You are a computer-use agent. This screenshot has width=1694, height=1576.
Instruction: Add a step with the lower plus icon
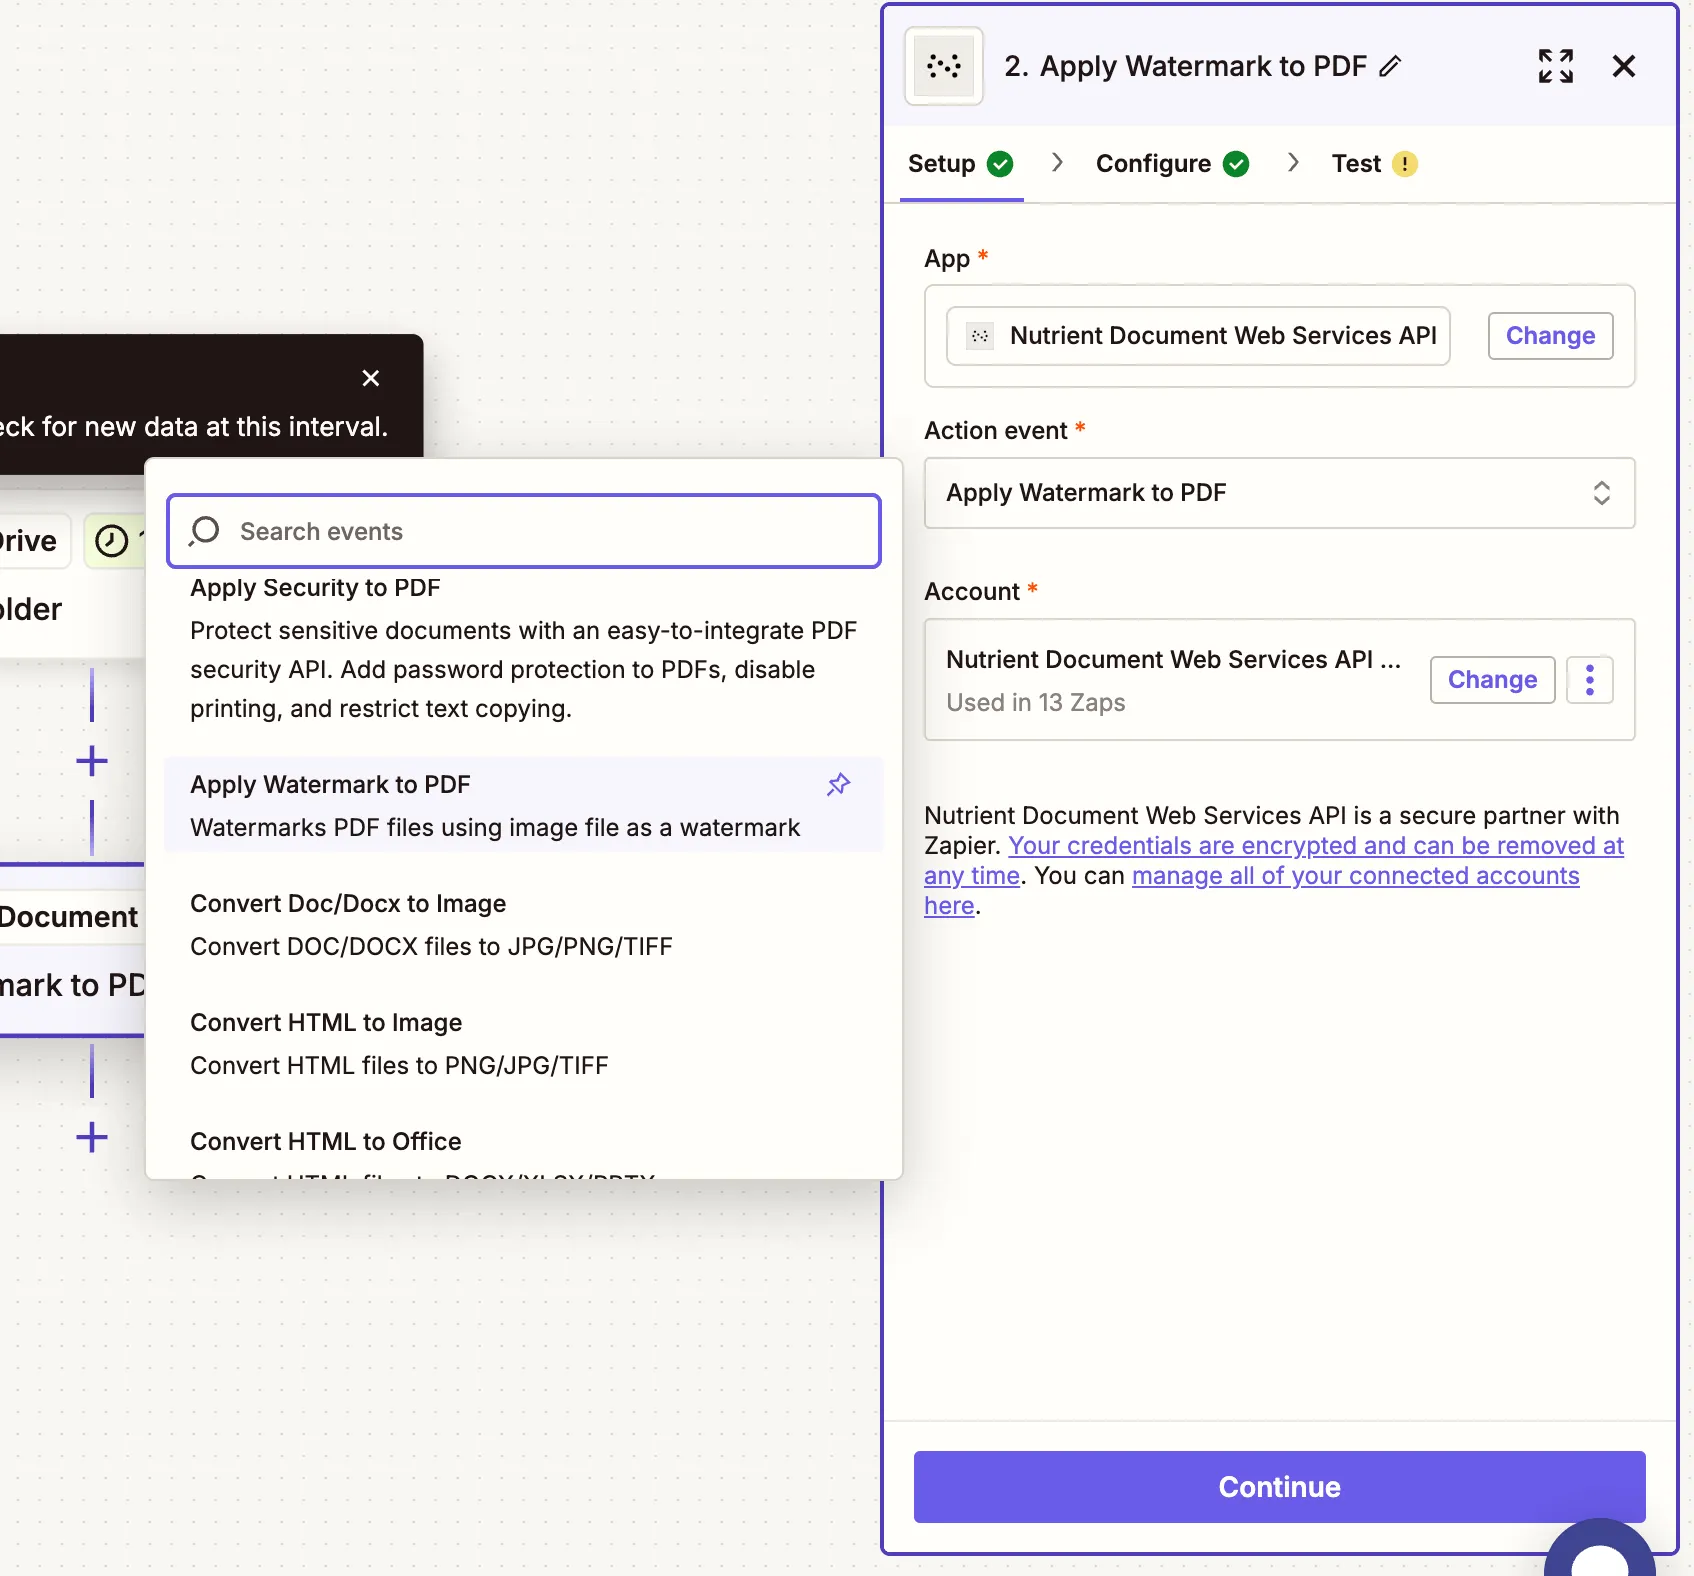tap(92, 1137)
